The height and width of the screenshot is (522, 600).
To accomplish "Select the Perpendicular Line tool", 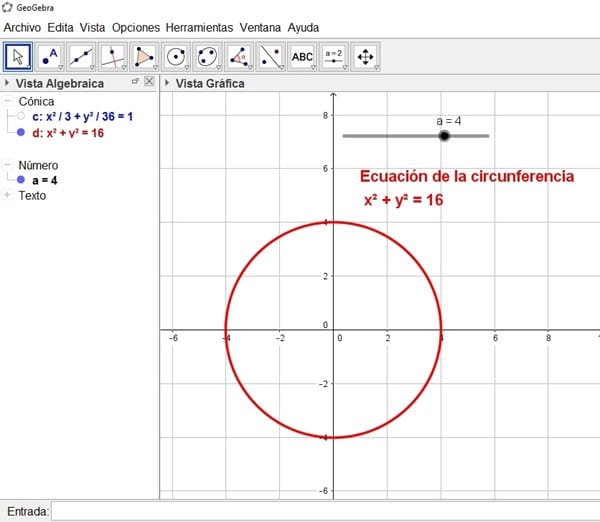I will pos(114,57).
